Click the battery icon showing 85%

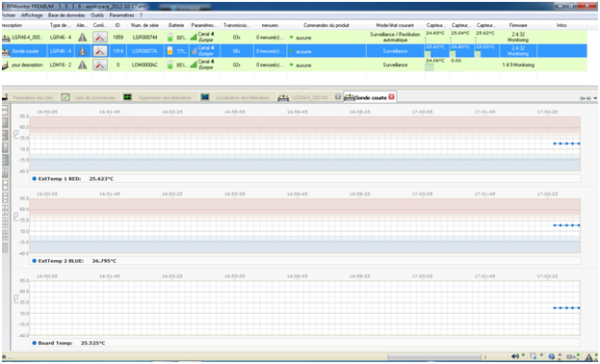point(170,65)
